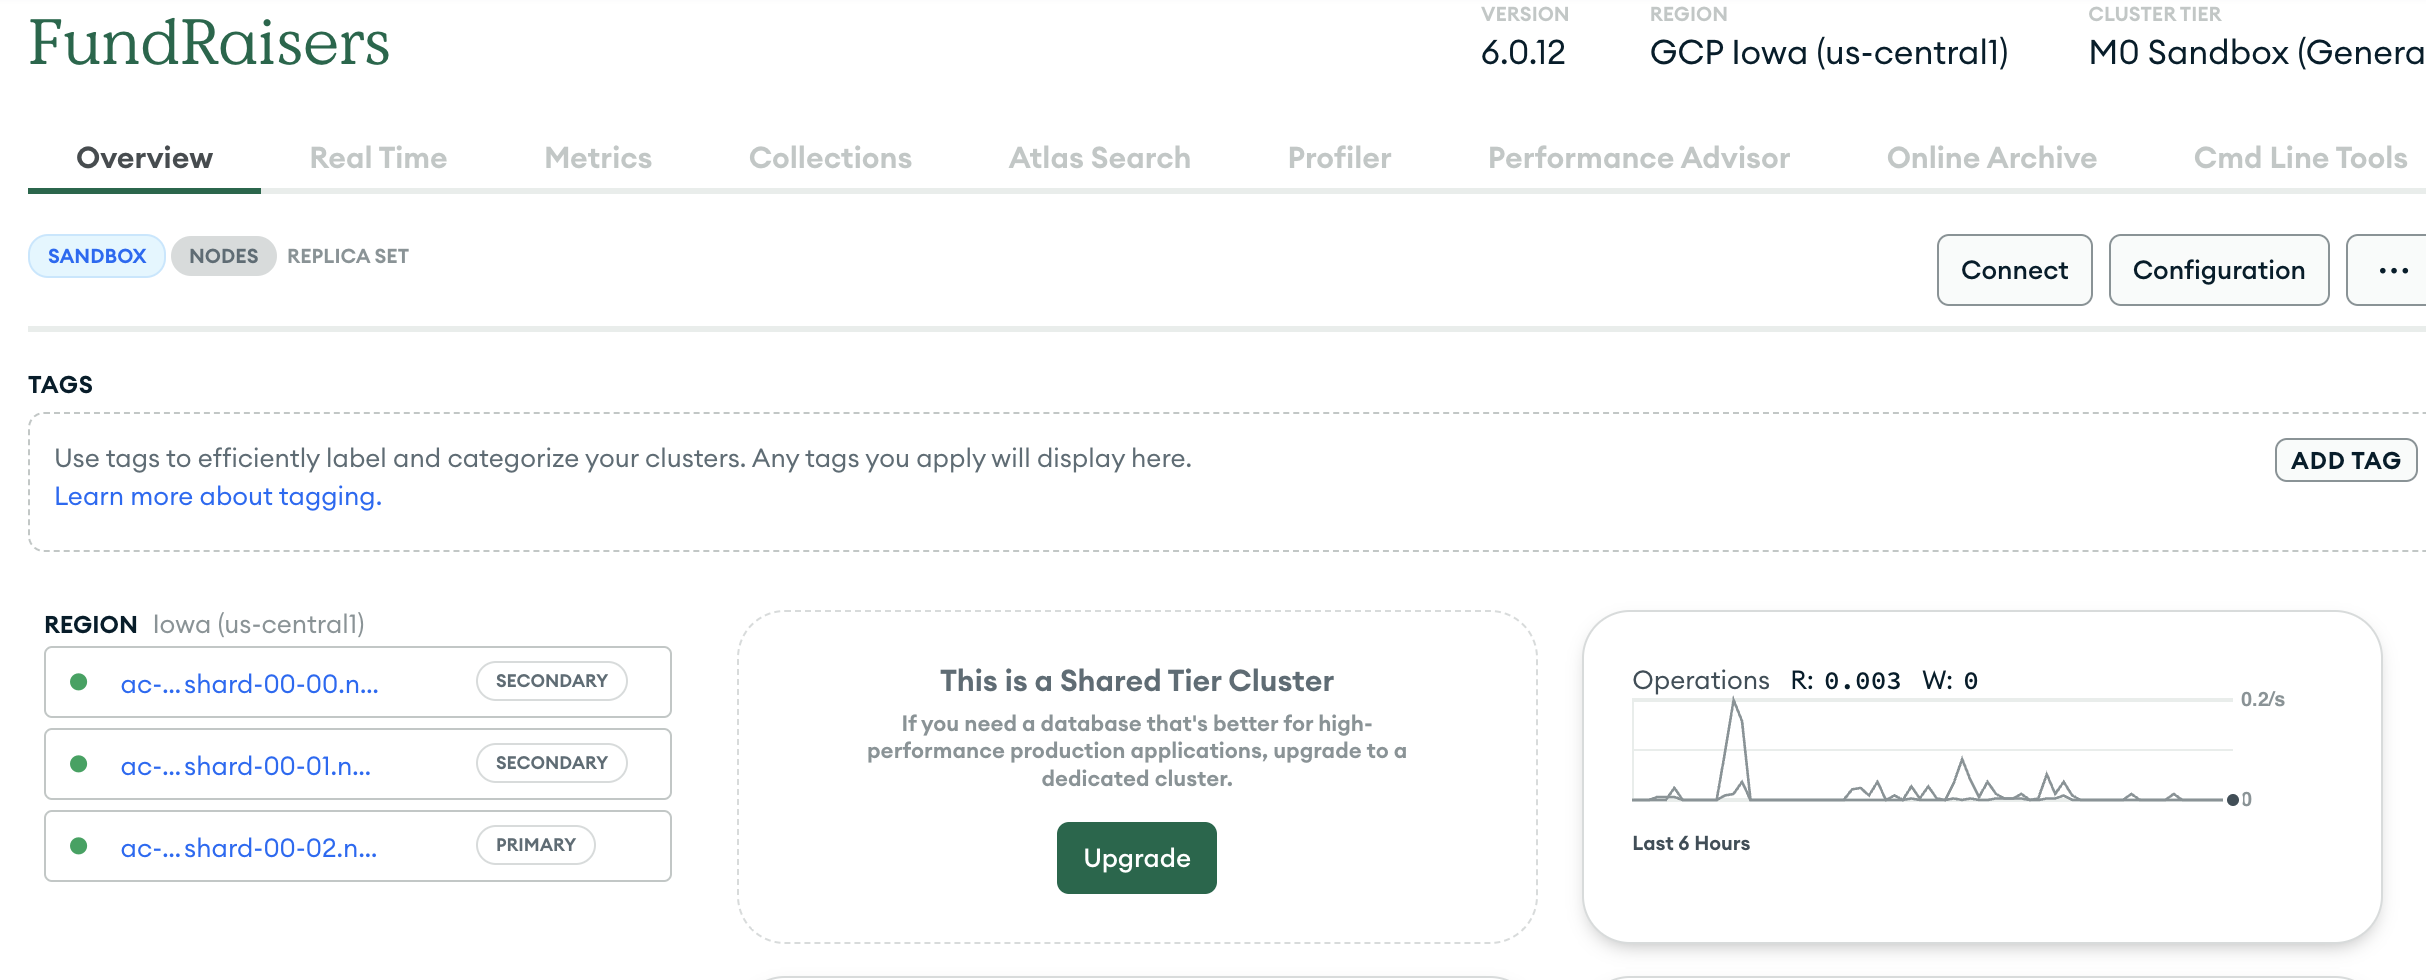Click the green status dot of shard-00-01

(79, 764)
